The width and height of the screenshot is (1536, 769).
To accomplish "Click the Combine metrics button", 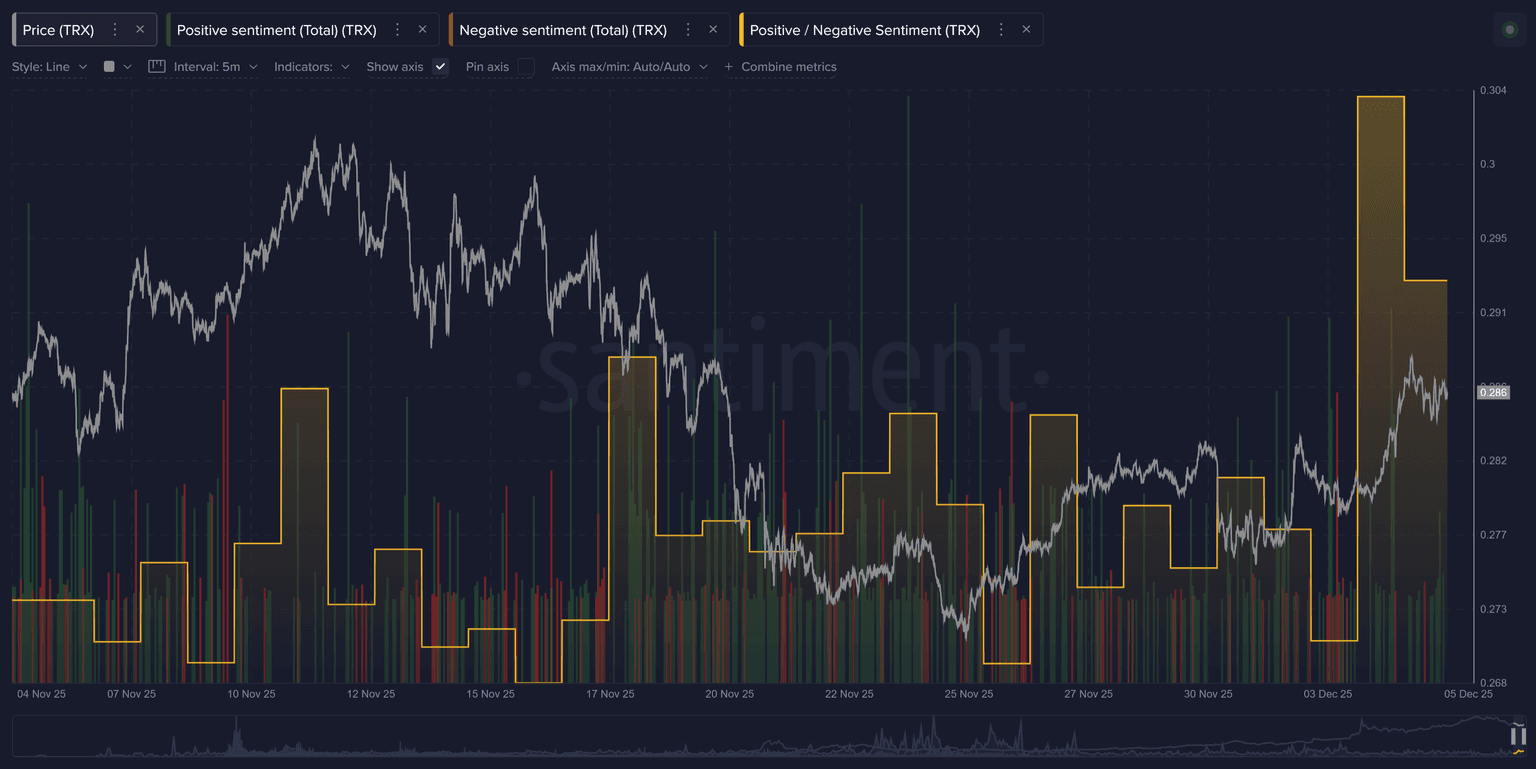I will tap(780, 67).
